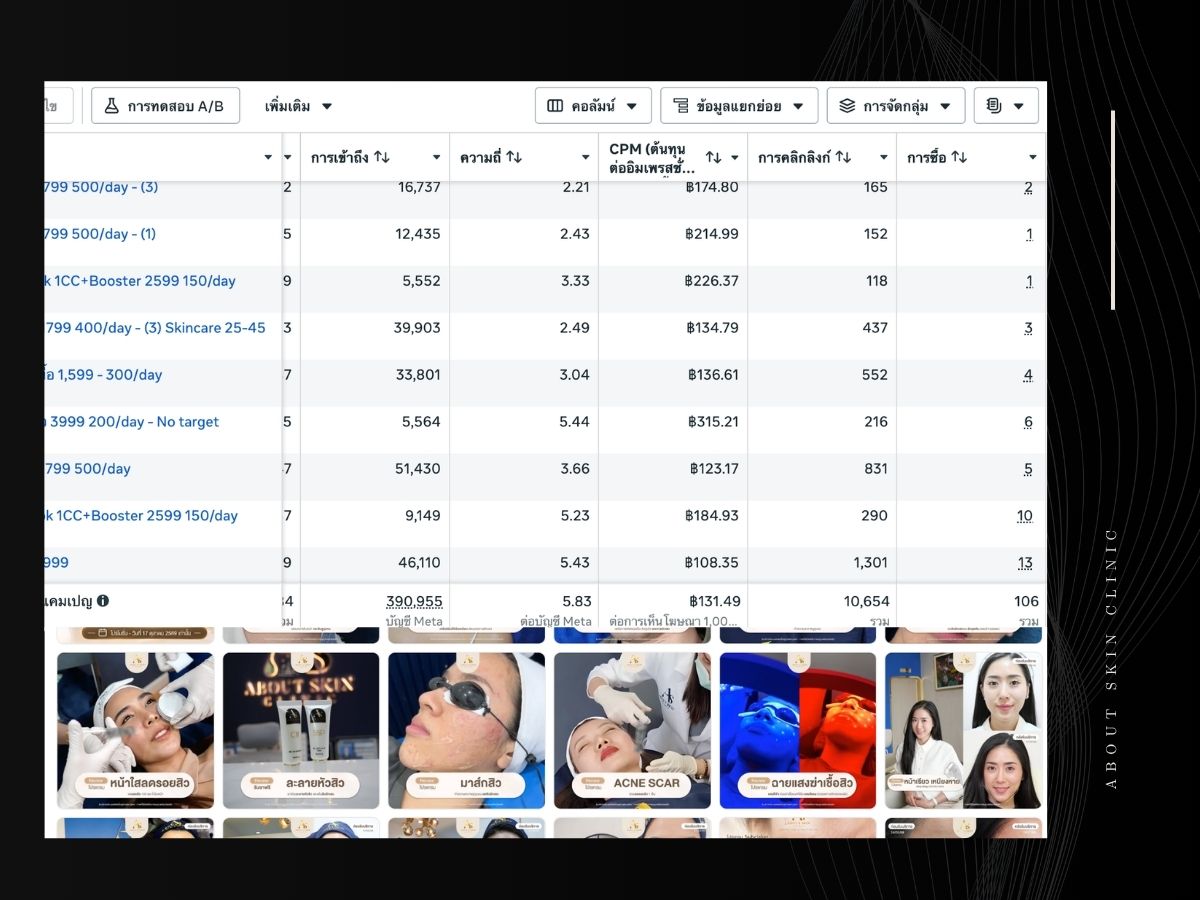Viewport: 1200px width, 900px height.
Task: Open the thumbnail with three women portraits
Action: point(963,731)
